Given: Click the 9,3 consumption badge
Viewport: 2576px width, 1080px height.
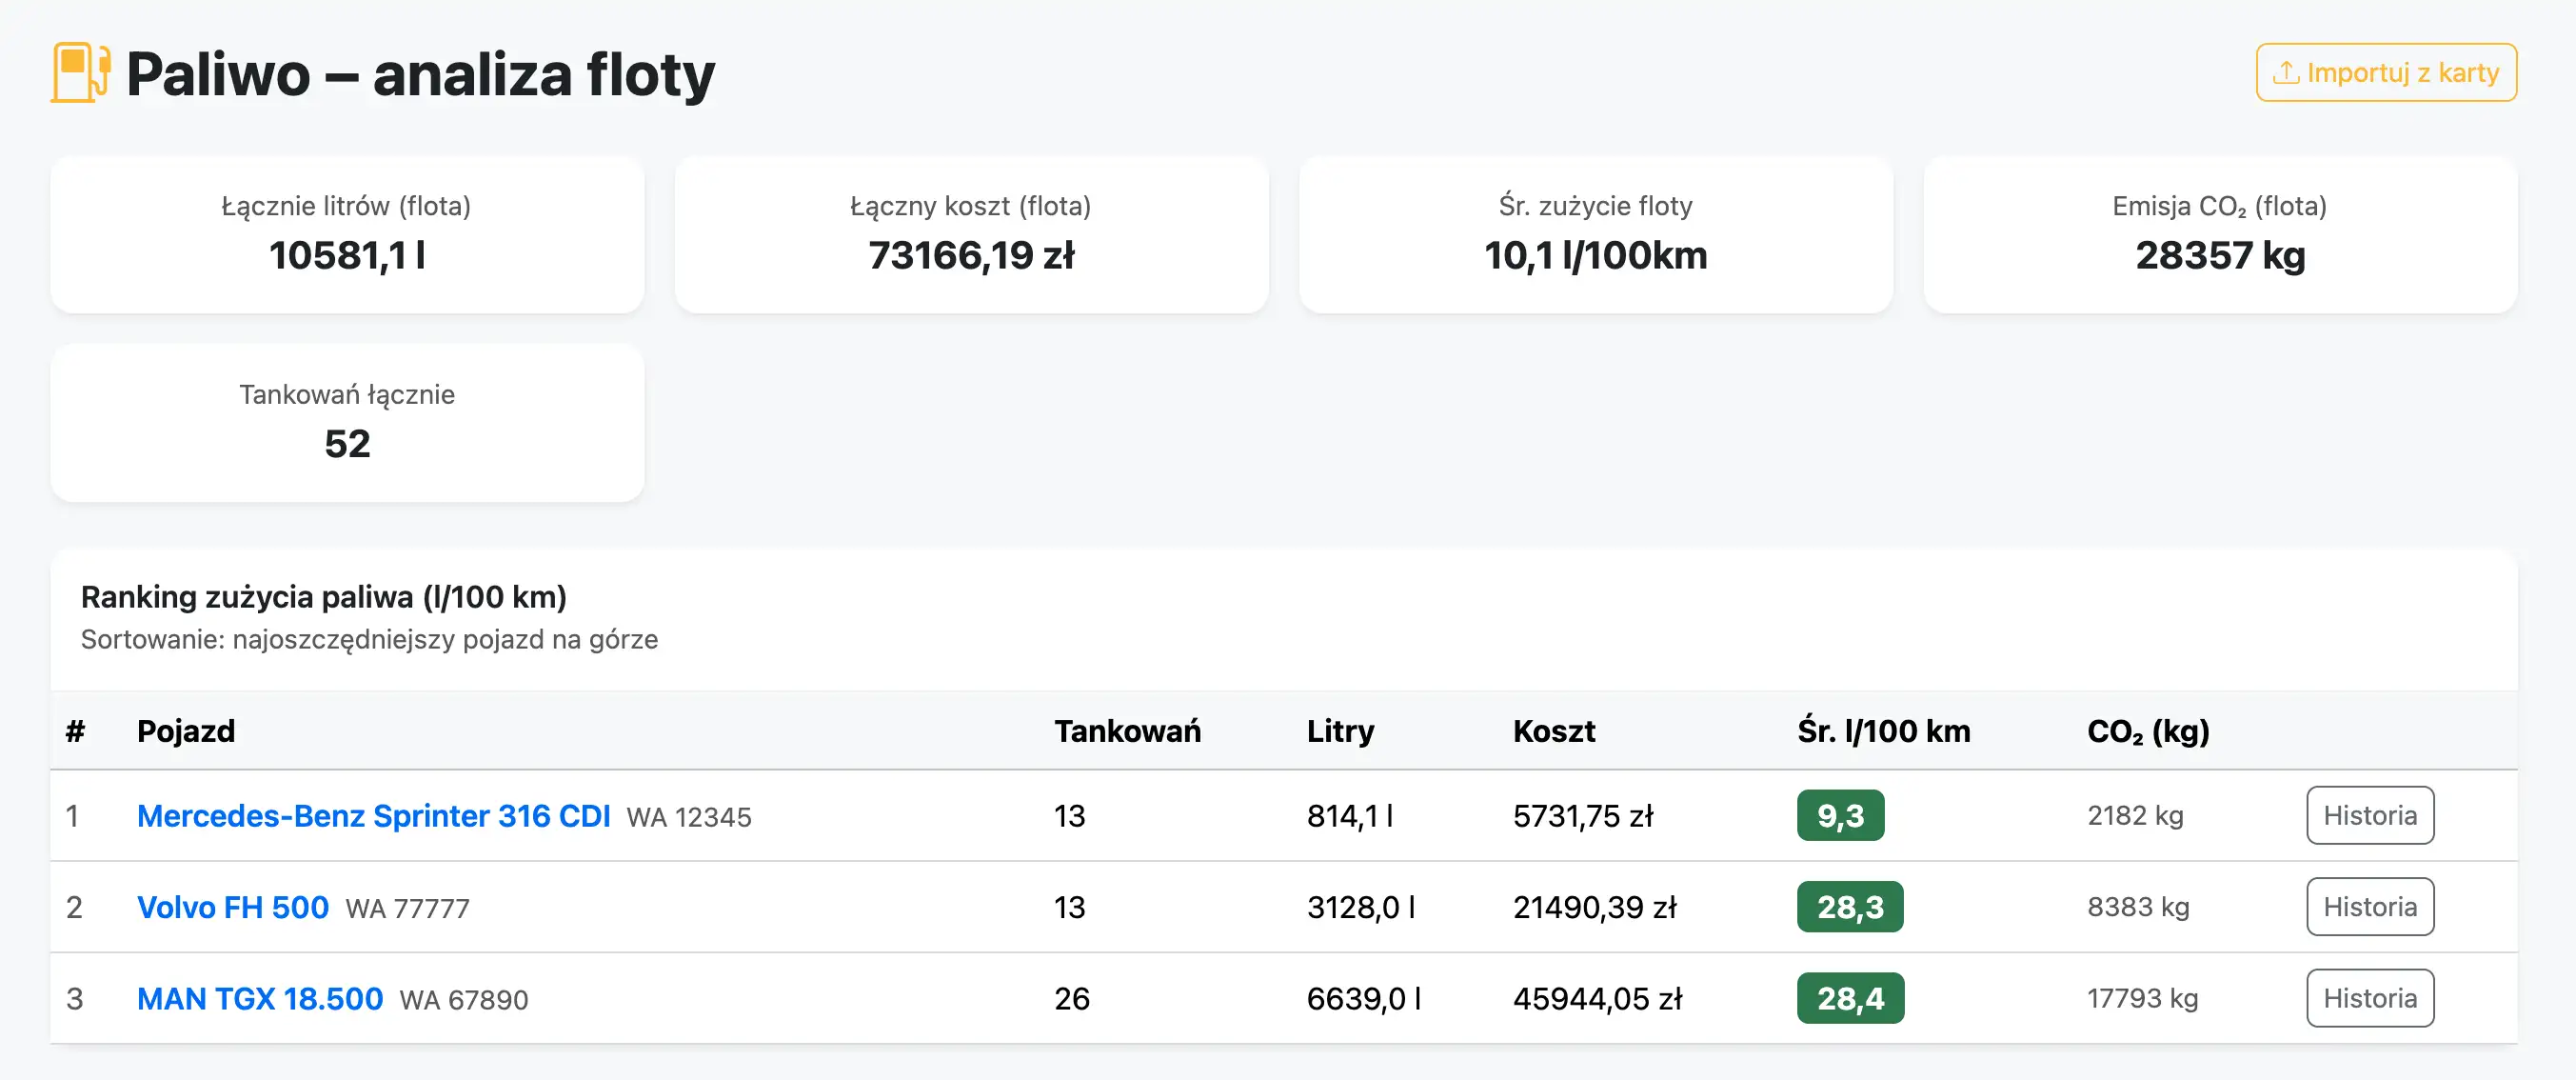Looking at the screenshot, I should 1840,816.
